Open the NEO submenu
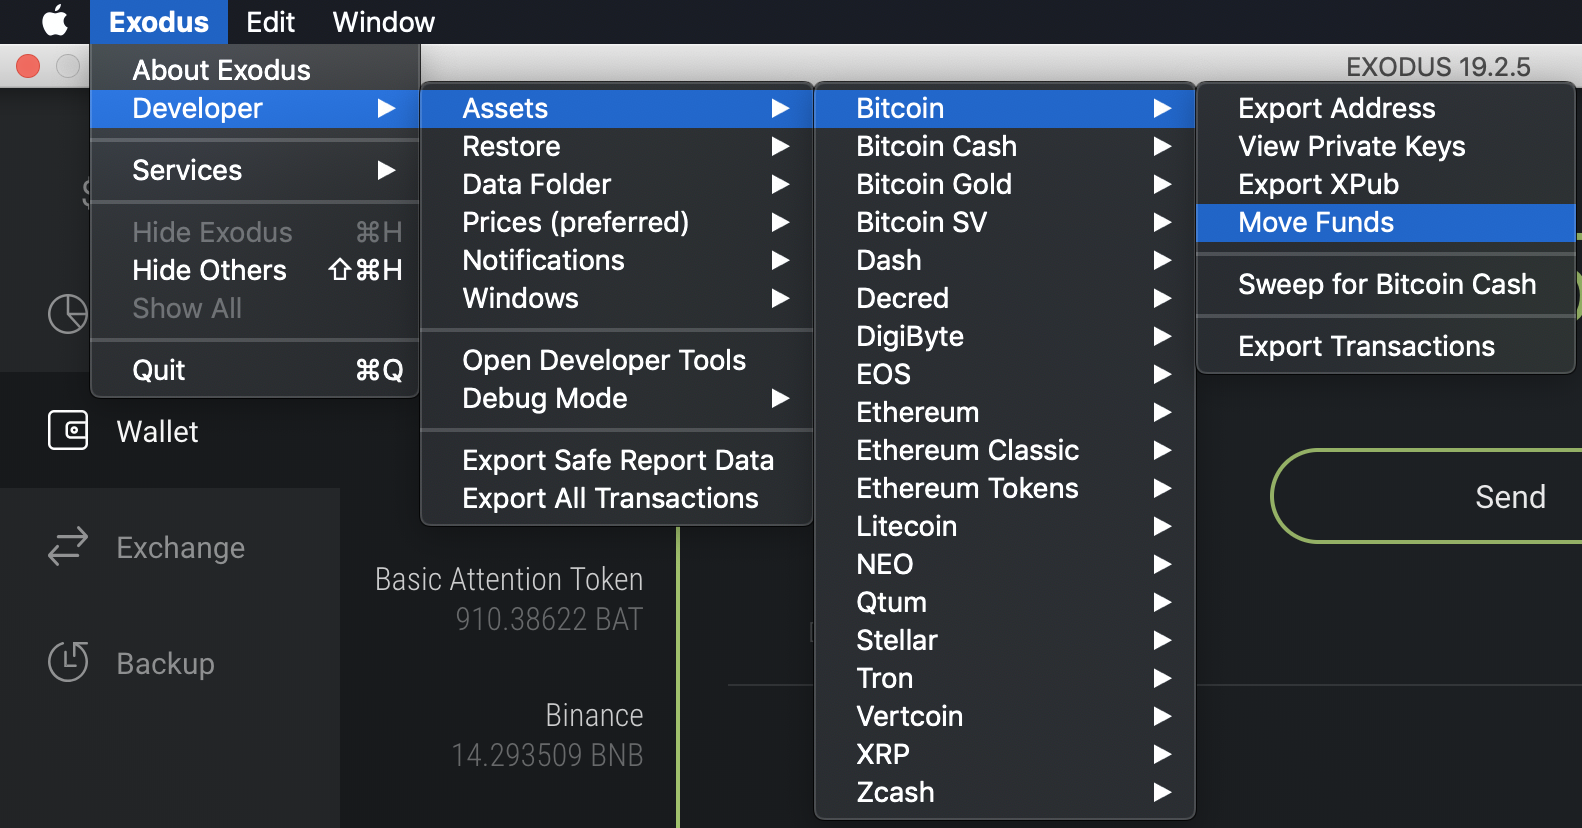 pos(1005,564)
